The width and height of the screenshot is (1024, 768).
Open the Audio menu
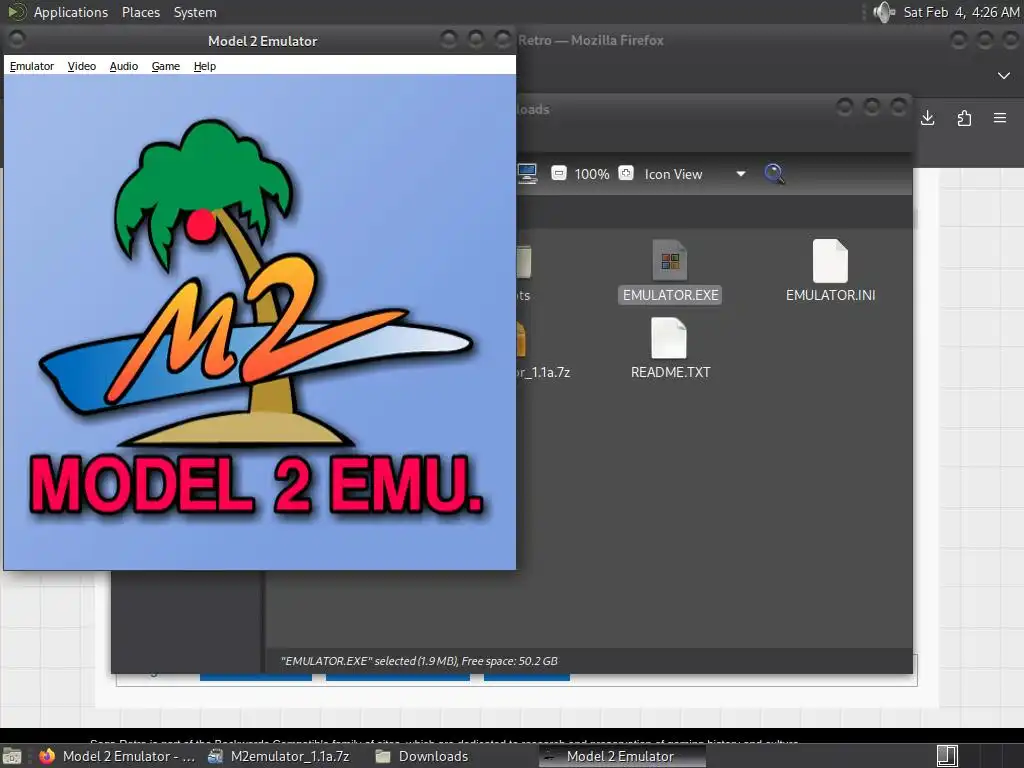pos(123,66)
